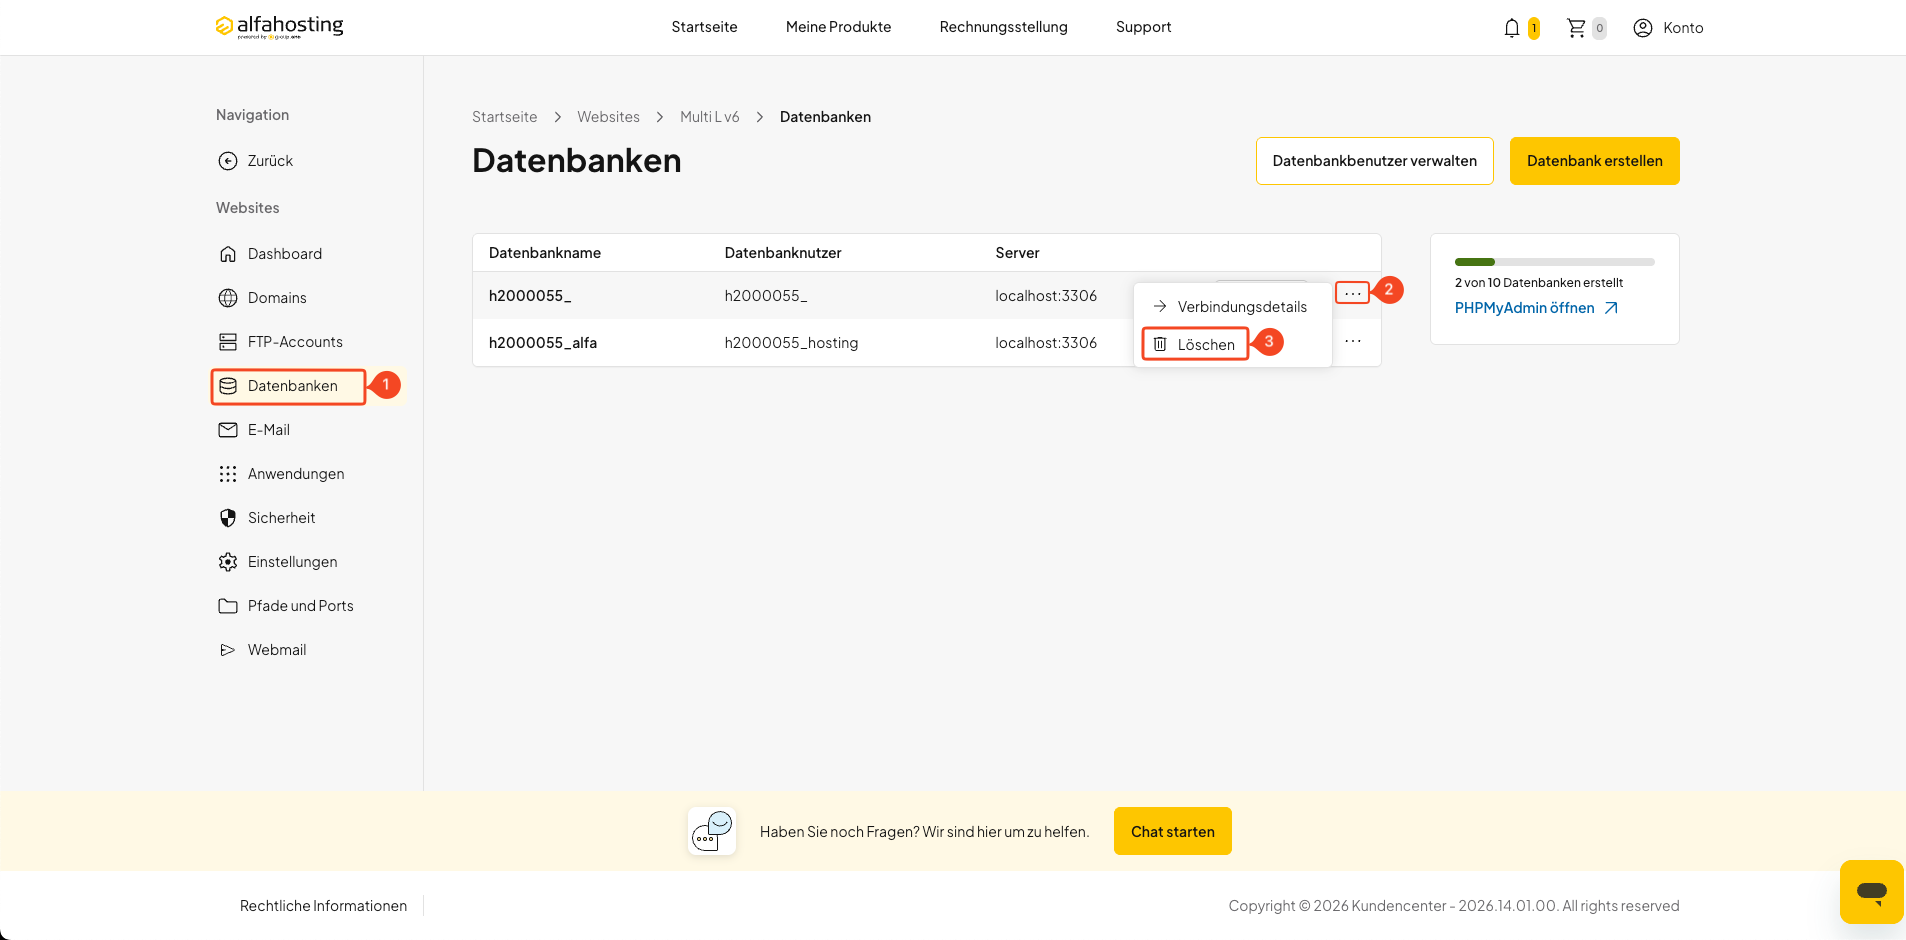Image resolution: width=1906 pixels, height=940 pixels.
Task: Click the Dashboard home icon
Action: tap(228, 254)
